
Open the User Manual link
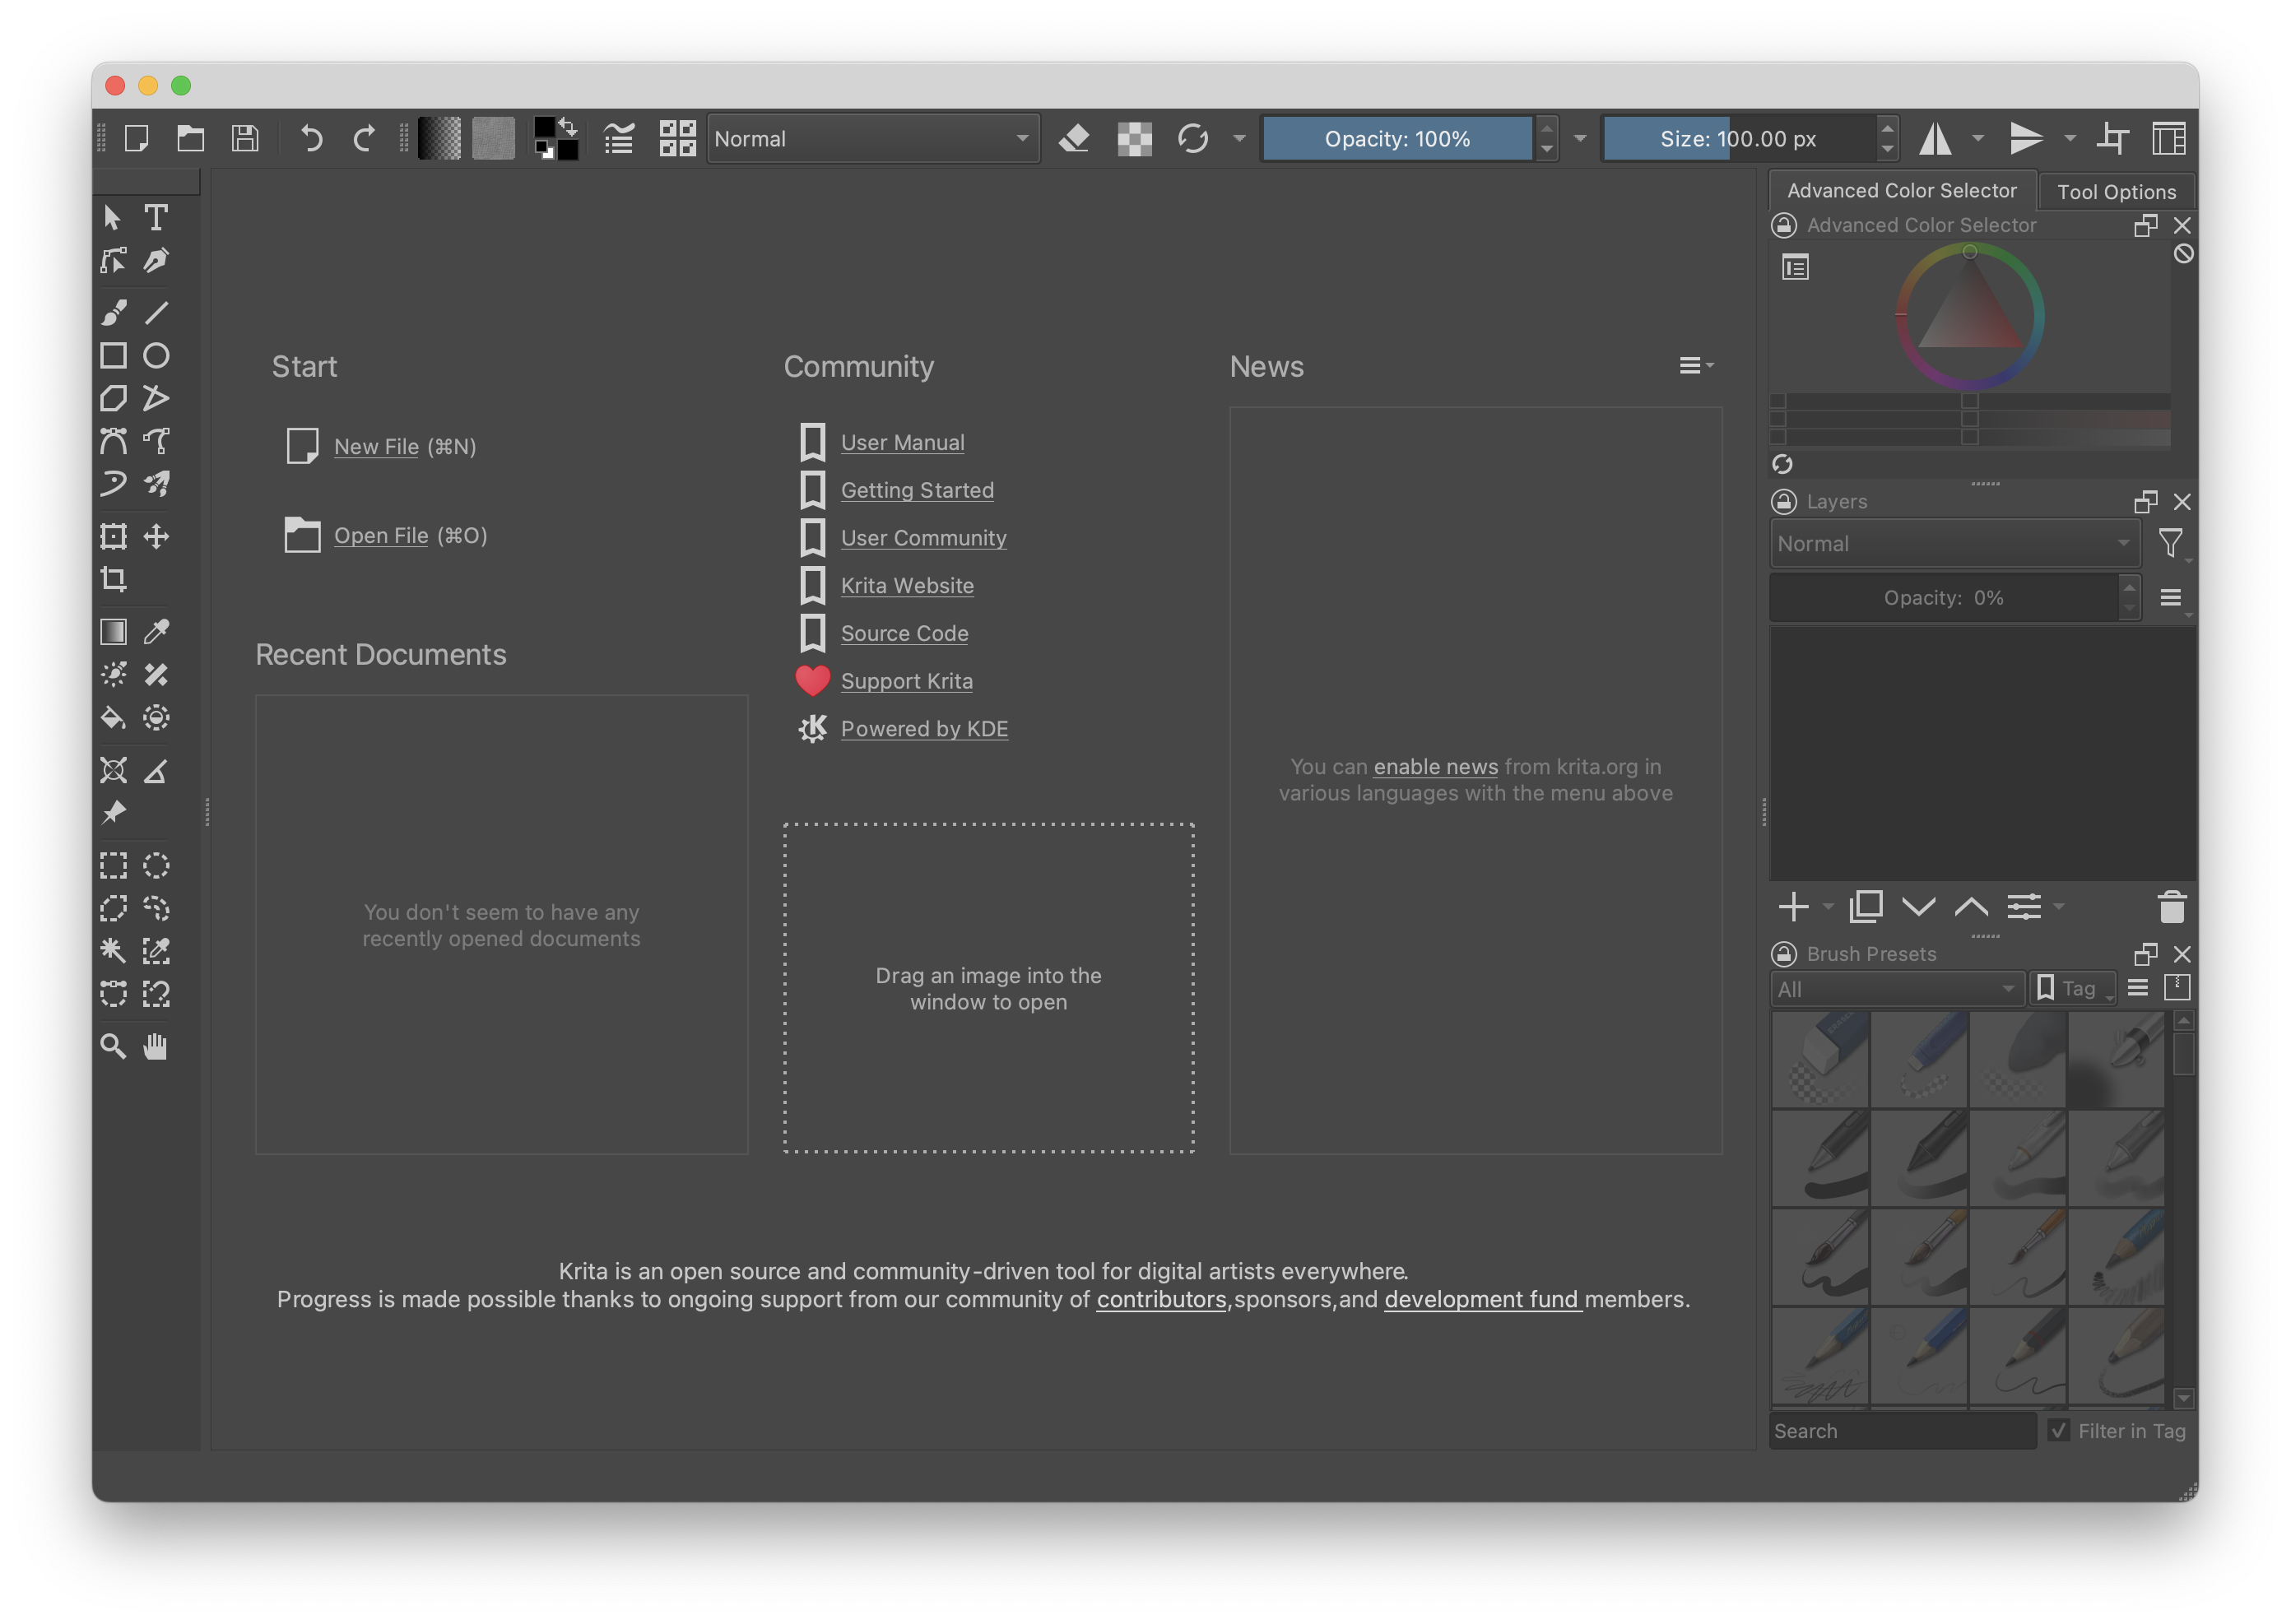(902, 443)
